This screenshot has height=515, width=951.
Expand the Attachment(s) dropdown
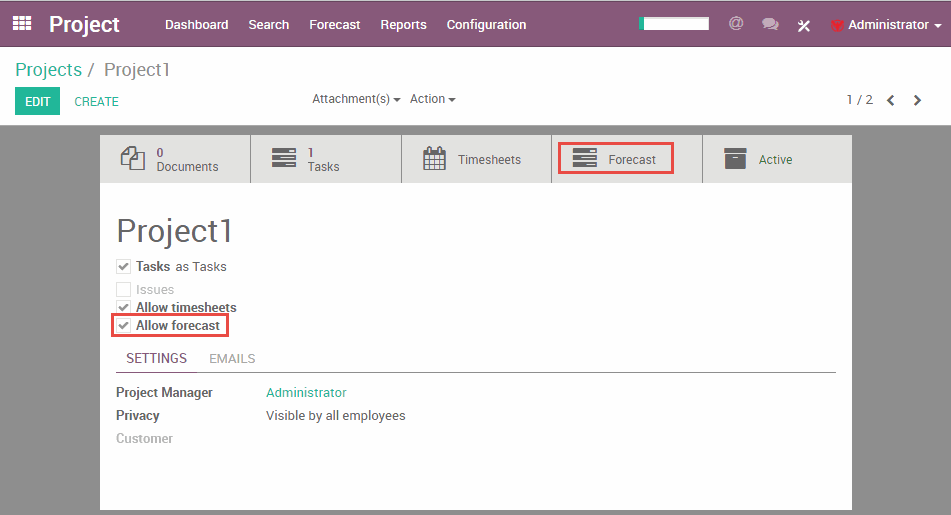pyautogui.click(x=356, y=100)
